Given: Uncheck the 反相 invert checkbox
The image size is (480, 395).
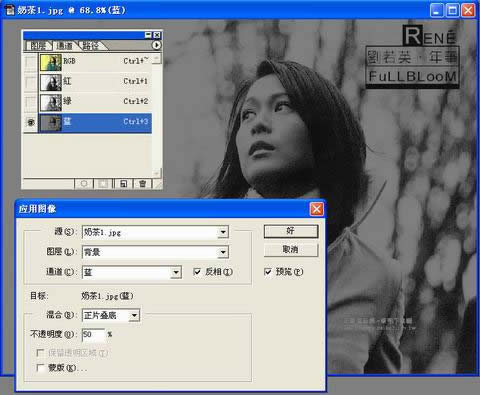Looking at the screenshot, I should pyautogui.click(x=197, y=272).
